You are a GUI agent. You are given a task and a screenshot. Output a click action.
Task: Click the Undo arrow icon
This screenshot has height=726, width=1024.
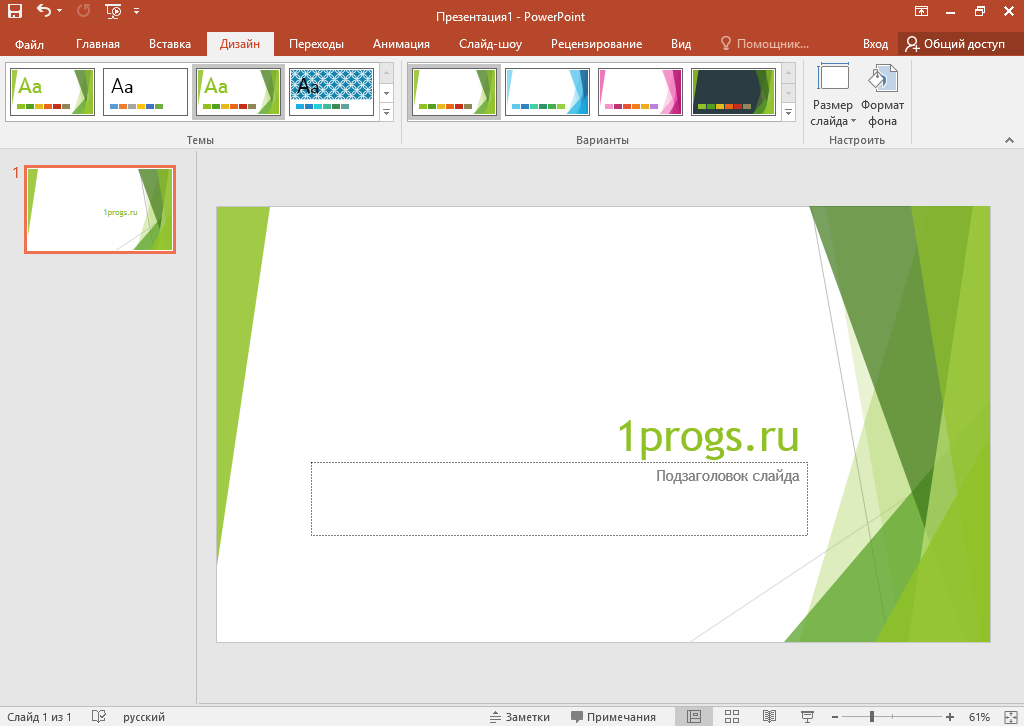(x=44, y=10)
